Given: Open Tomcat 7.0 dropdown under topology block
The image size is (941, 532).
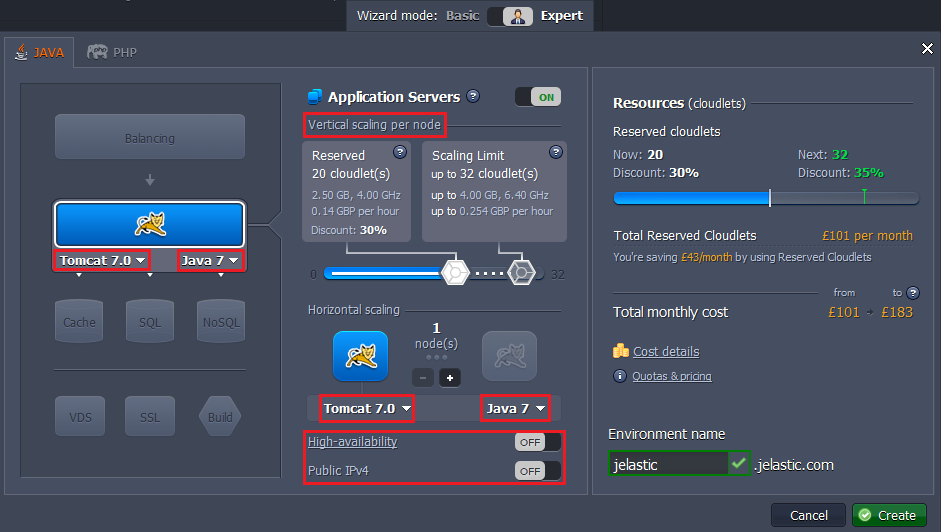Looking at the screenshot, I should (x=102, y=261).
